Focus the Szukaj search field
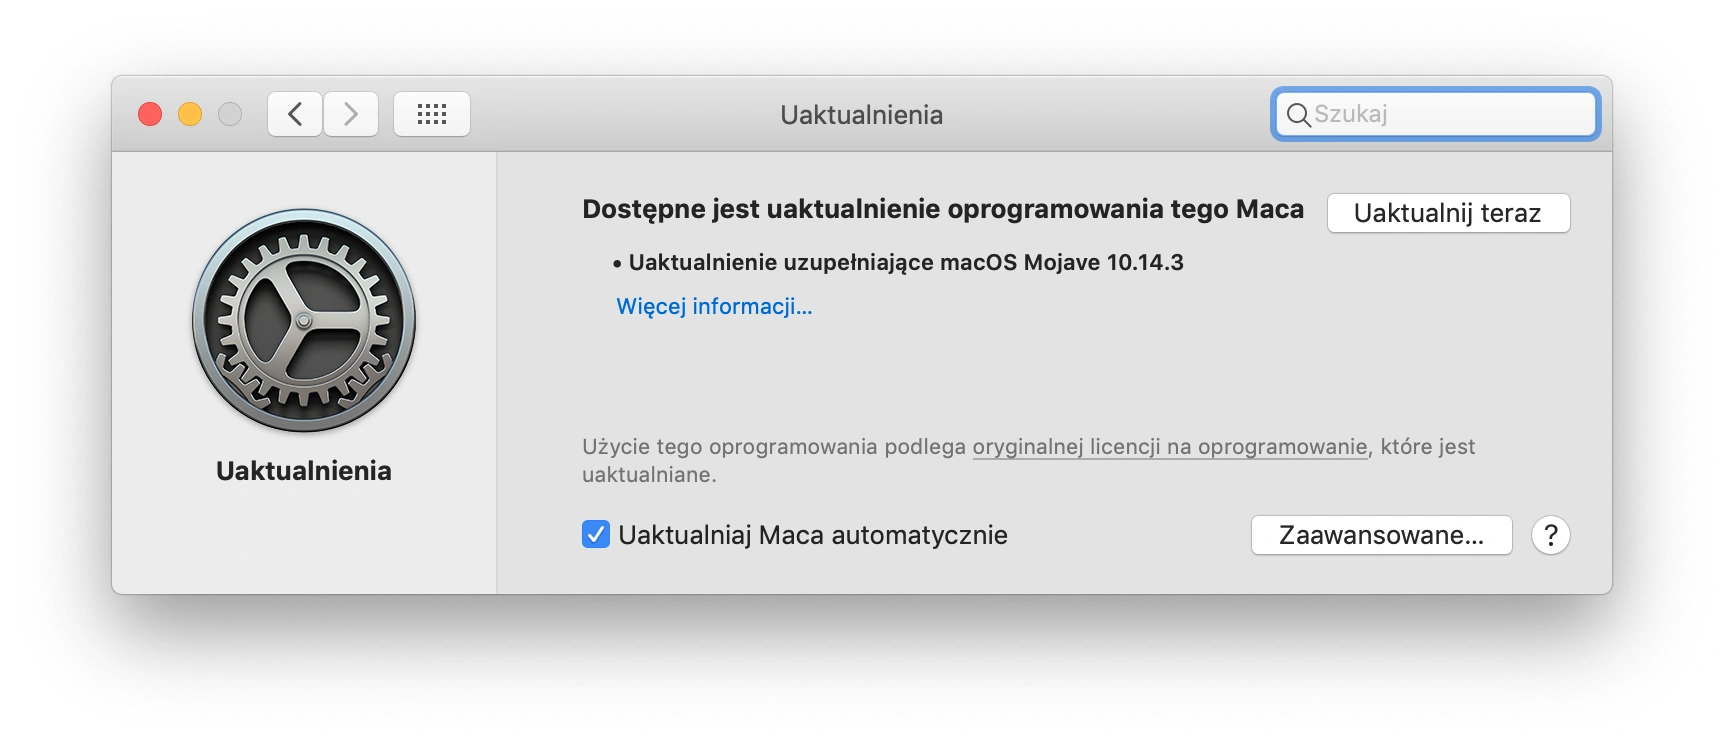This screenshot has height=742, width=1724. point(1436,114)
